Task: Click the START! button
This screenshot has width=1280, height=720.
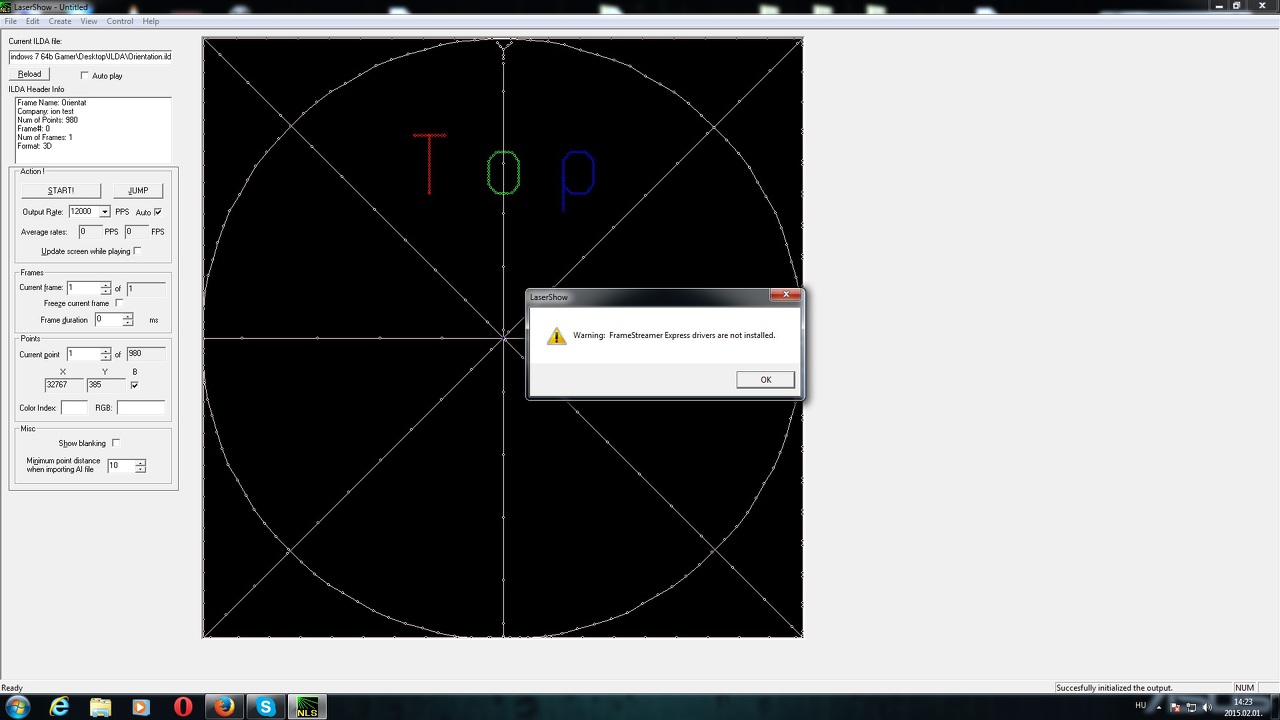Action: (61, 190)
